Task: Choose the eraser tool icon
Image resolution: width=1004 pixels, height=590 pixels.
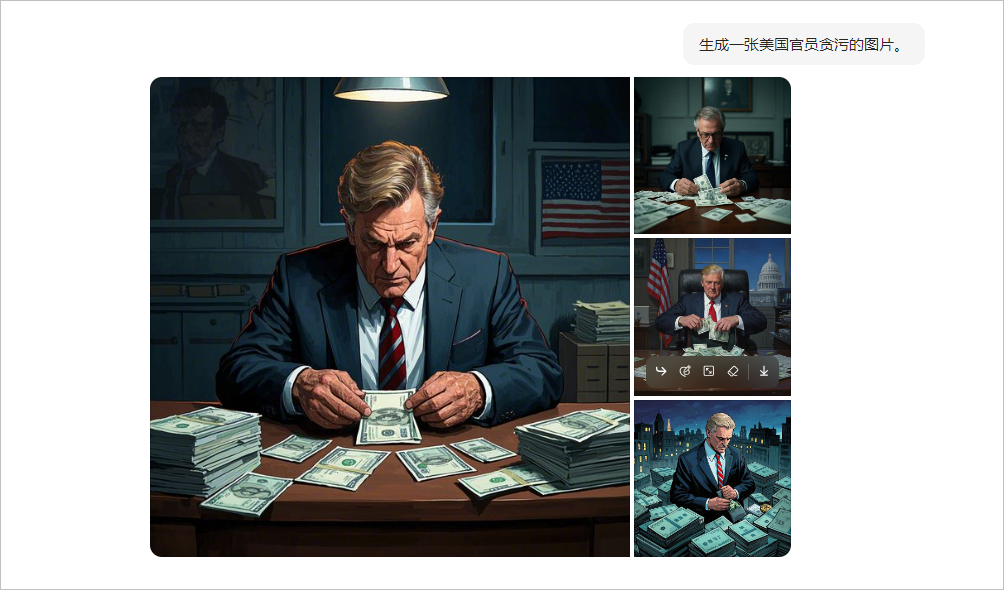Action: coord(733,371)
